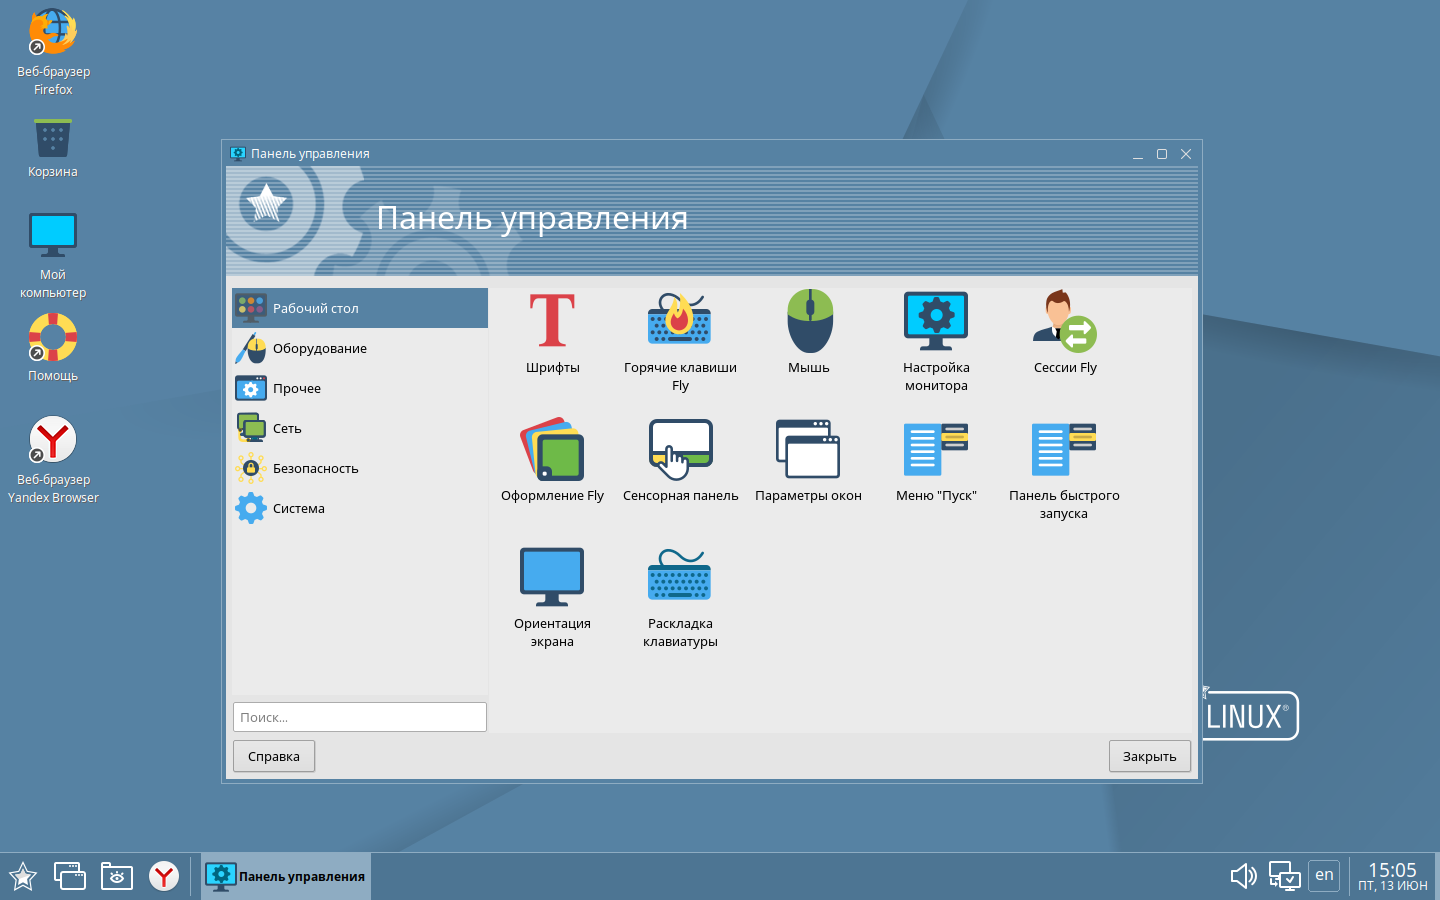Open Оформление Fly appearance settings
Viewport: 1440px width, 900px height.
[x=552, y=461]
